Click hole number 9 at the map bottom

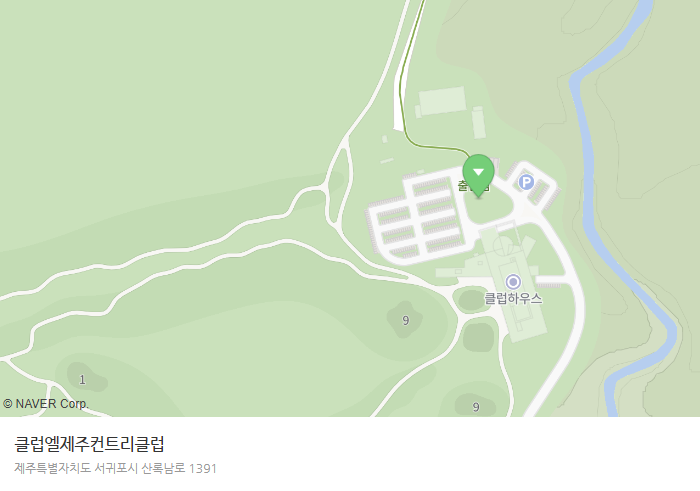[x=476, y=407]
